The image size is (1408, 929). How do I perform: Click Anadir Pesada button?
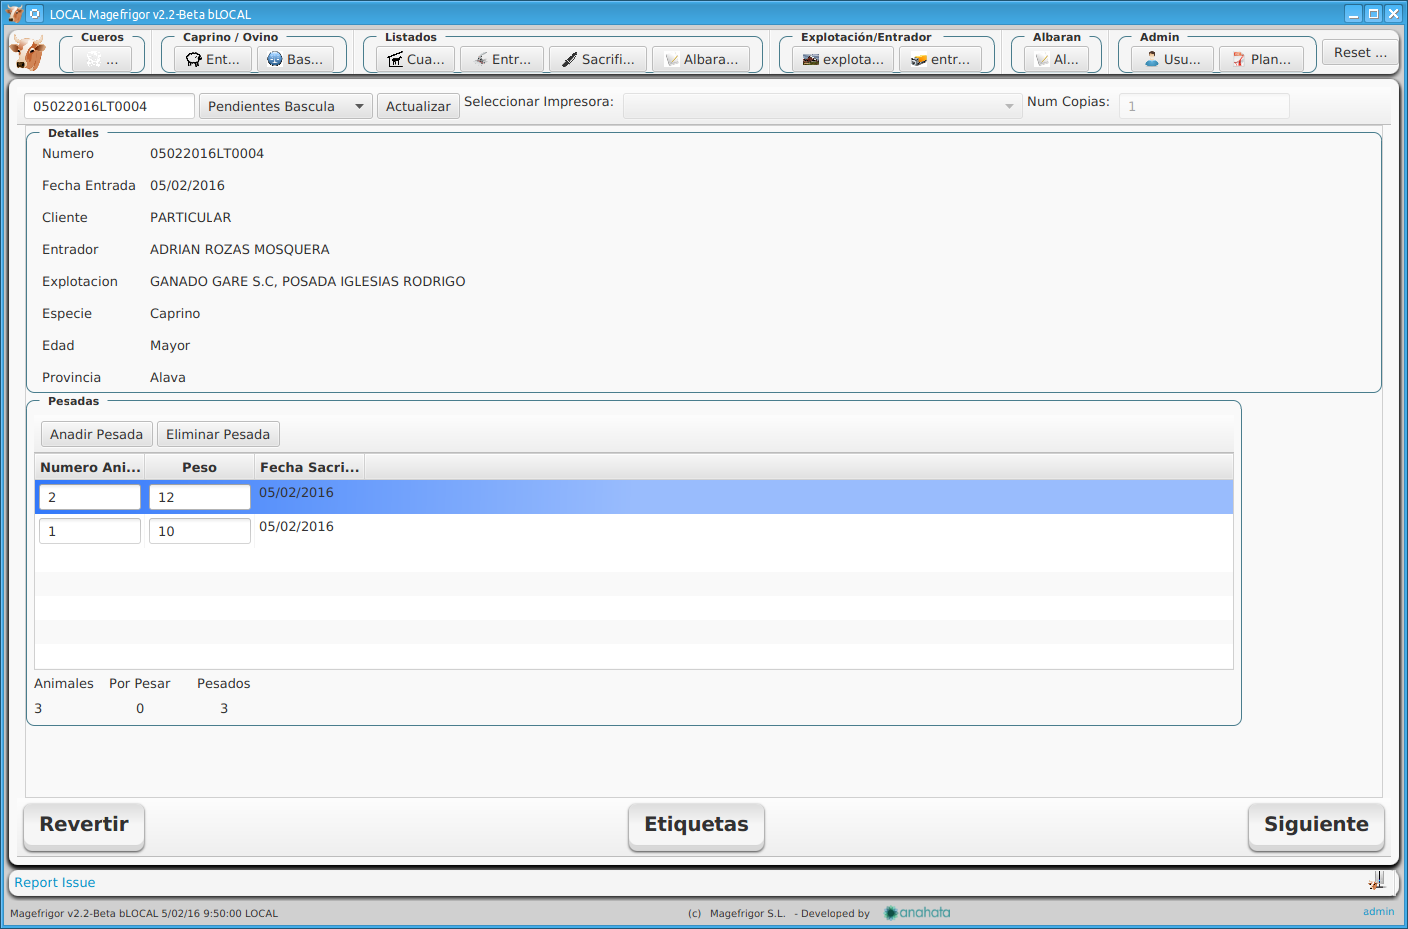96,434
